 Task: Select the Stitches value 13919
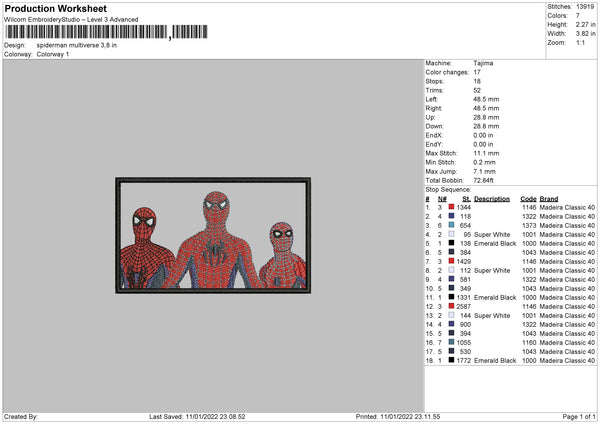585,7
